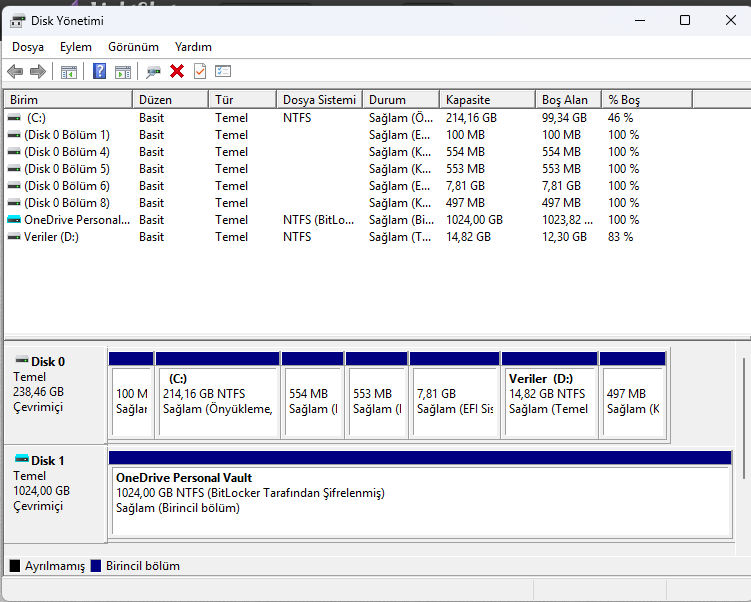
Task: Open the Eylem menu
Action: [x=76, y=47]
